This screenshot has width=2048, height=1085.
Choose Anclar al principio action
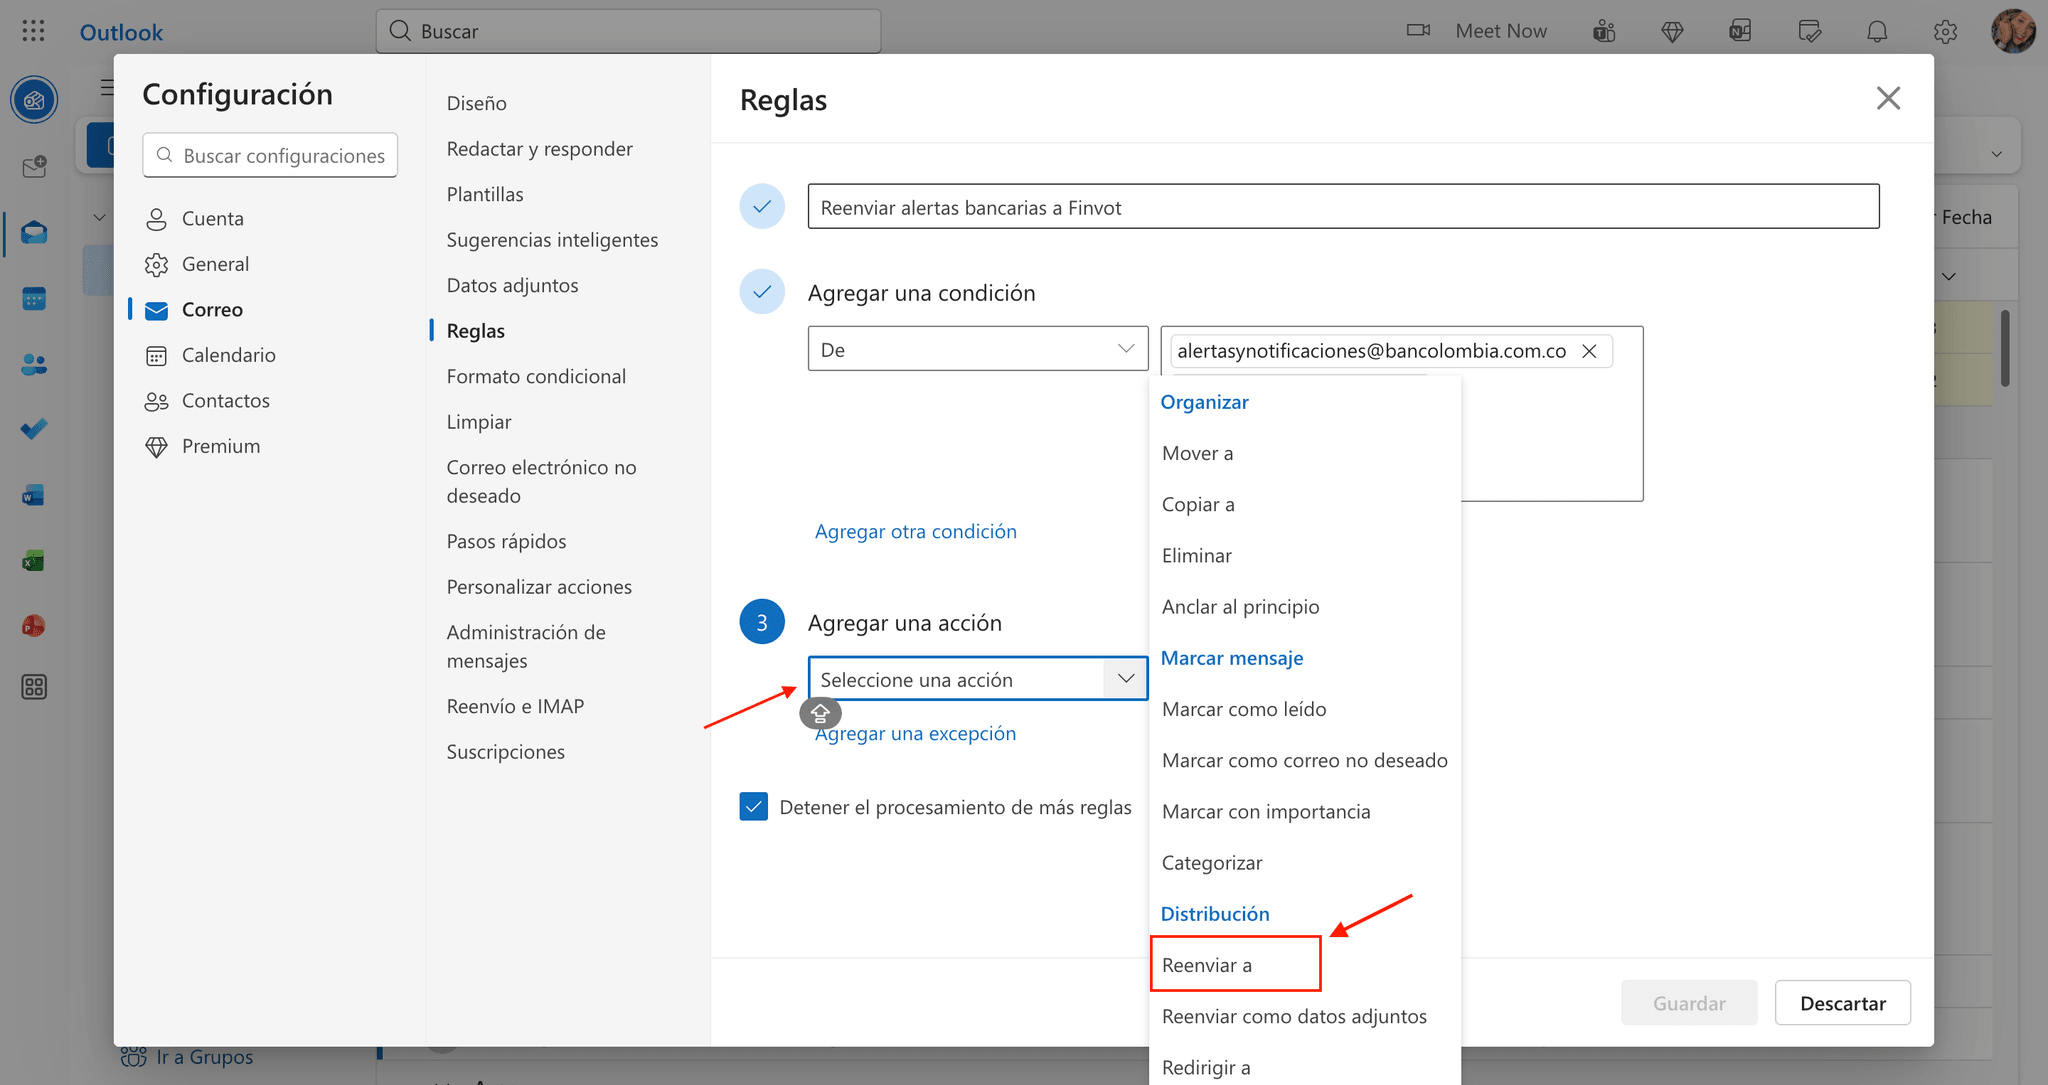1305,606
